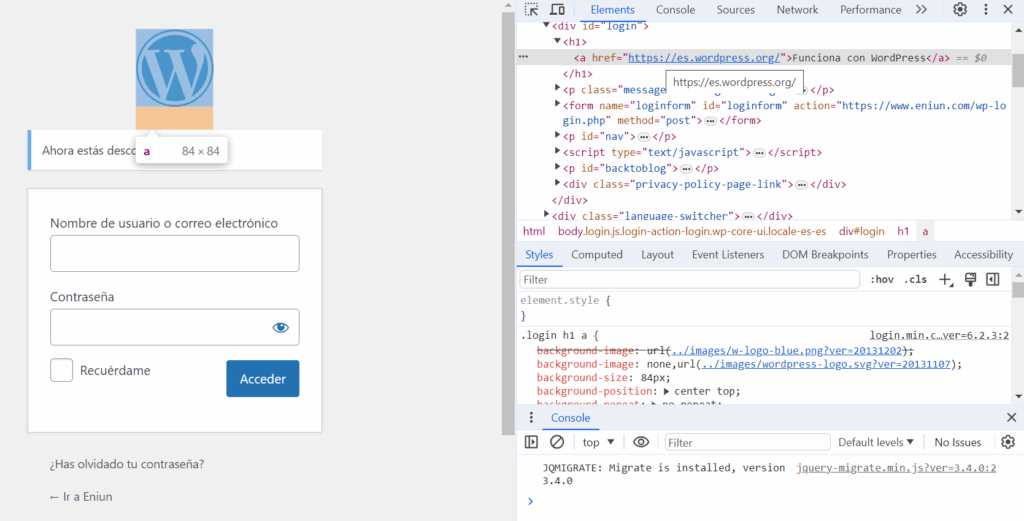
Task: Collapse the h1 node arrow
Action: click(557, 42)
